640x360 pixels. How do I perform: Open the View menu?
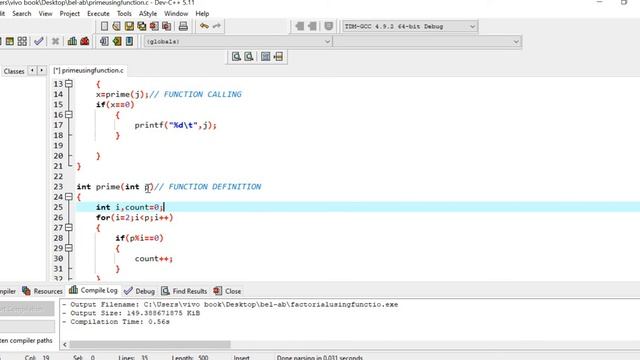(x=45, y=13)
